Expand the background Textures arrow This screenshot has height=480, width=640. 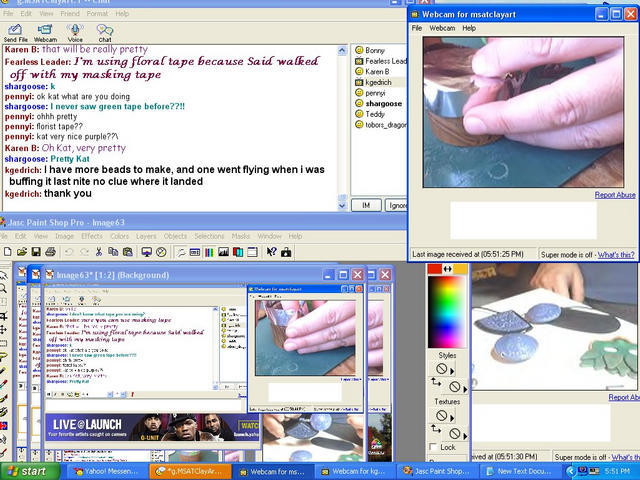(465, 436)
